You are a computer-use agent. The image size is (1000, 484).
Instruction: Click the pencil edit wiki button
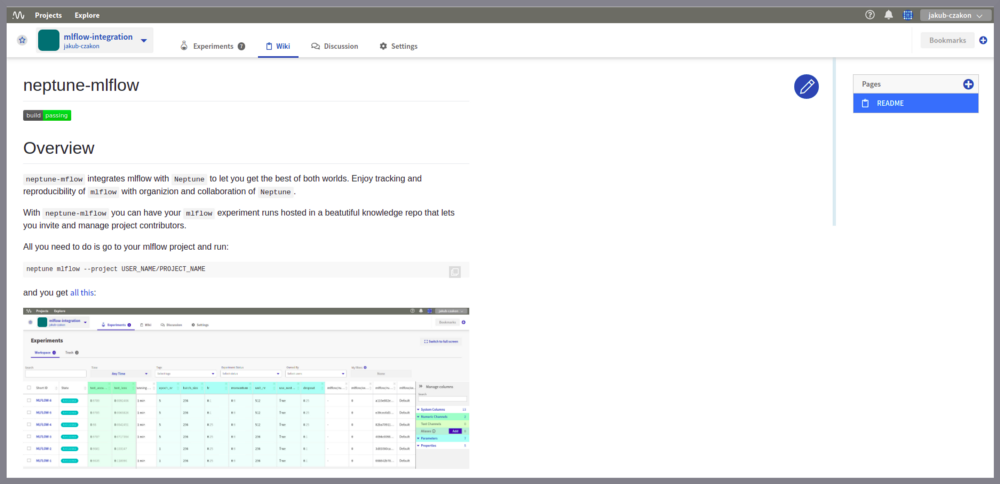coord(806,86)
